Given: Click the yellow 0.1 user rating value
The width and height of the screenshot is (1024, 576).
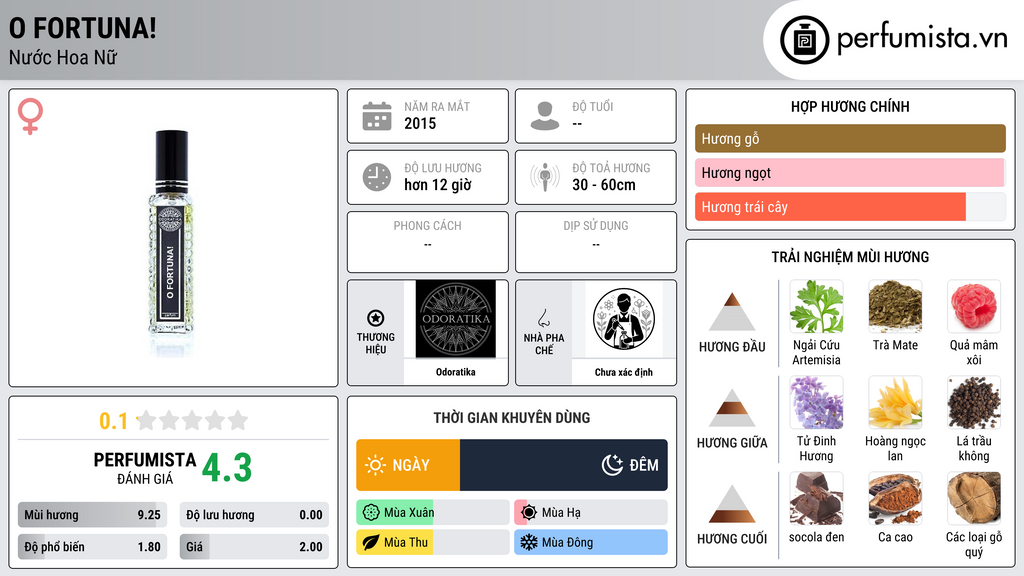Looking at the screenshot, I should 113,421.
